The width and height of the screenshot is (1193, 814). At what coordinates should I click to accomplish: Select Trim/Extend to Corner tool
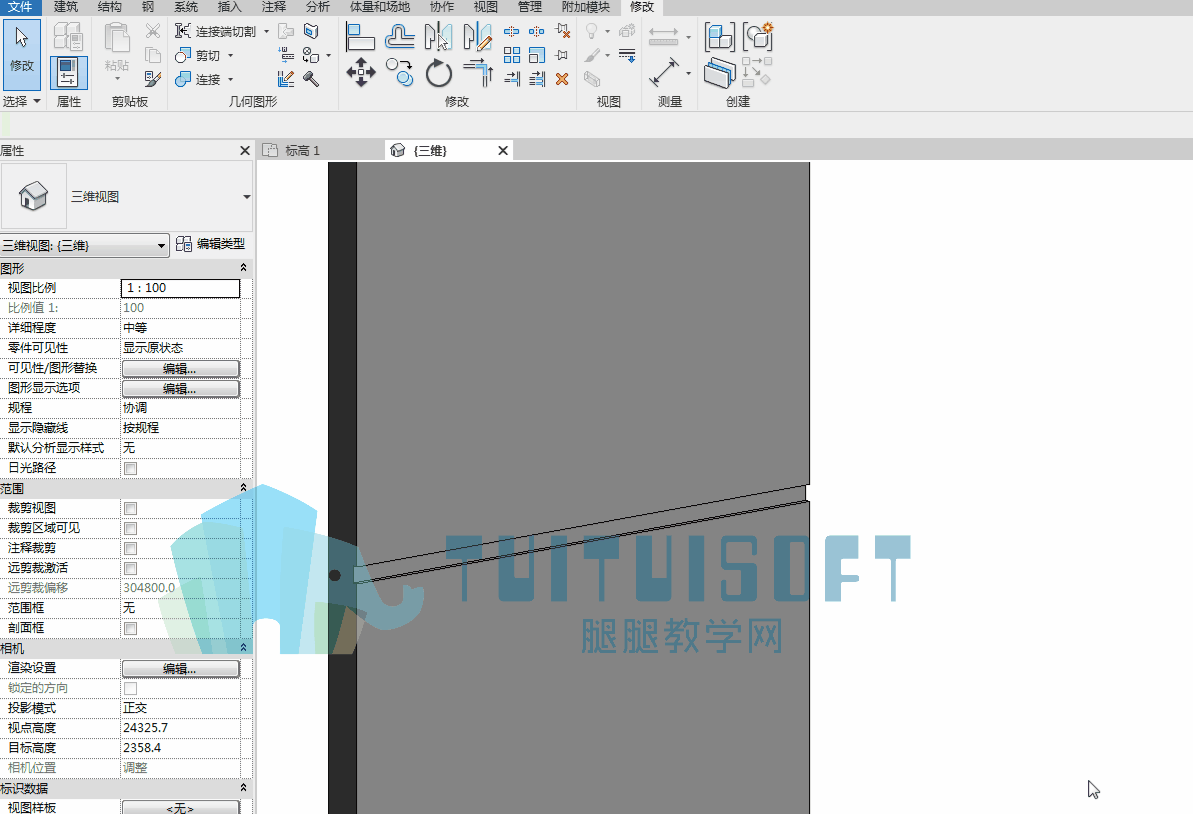click(477, 73)
